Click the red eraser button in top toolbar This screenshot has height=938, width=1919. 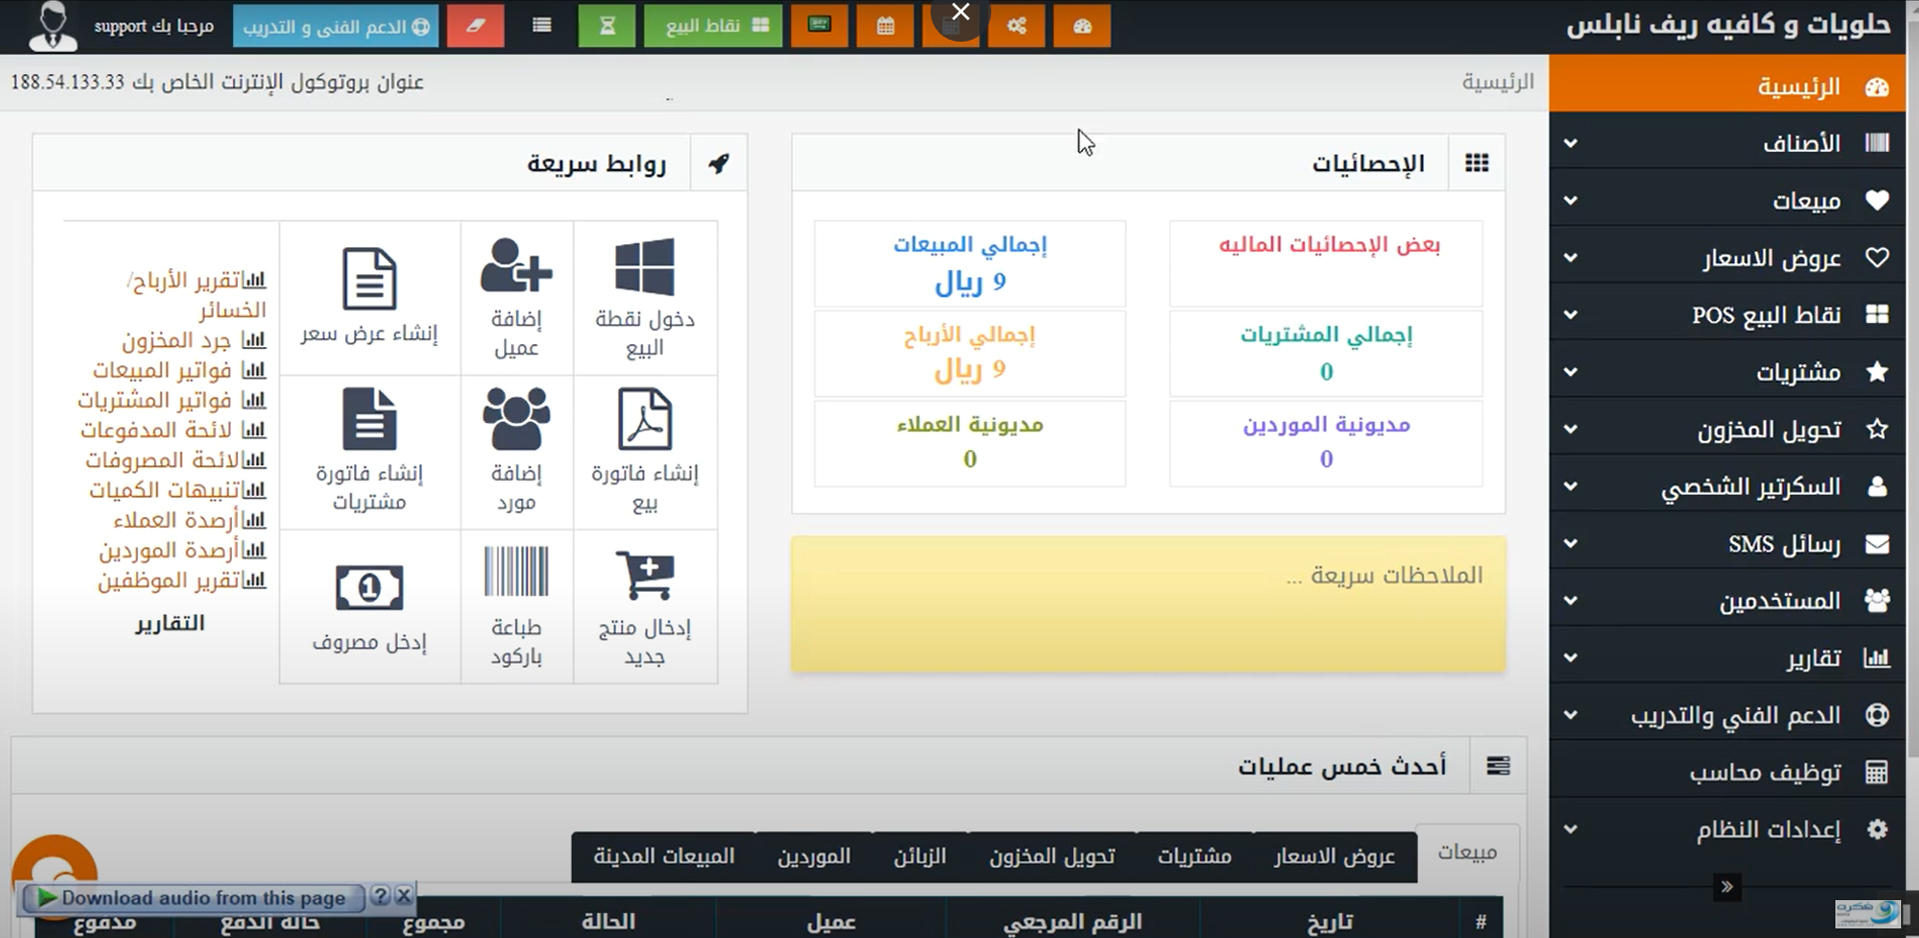tap(475, 26)
